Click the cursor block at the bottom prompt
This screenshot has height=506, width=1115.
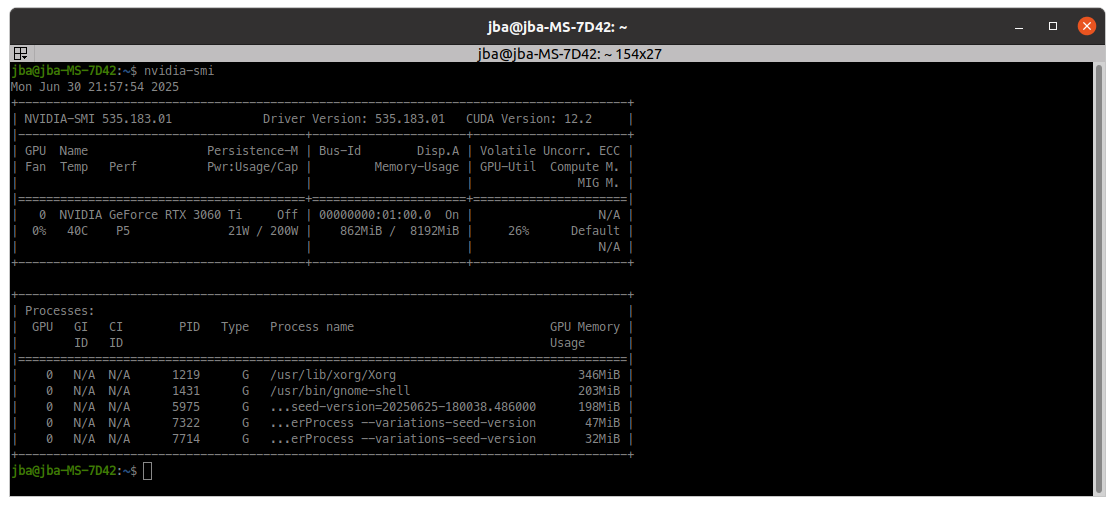148,470
